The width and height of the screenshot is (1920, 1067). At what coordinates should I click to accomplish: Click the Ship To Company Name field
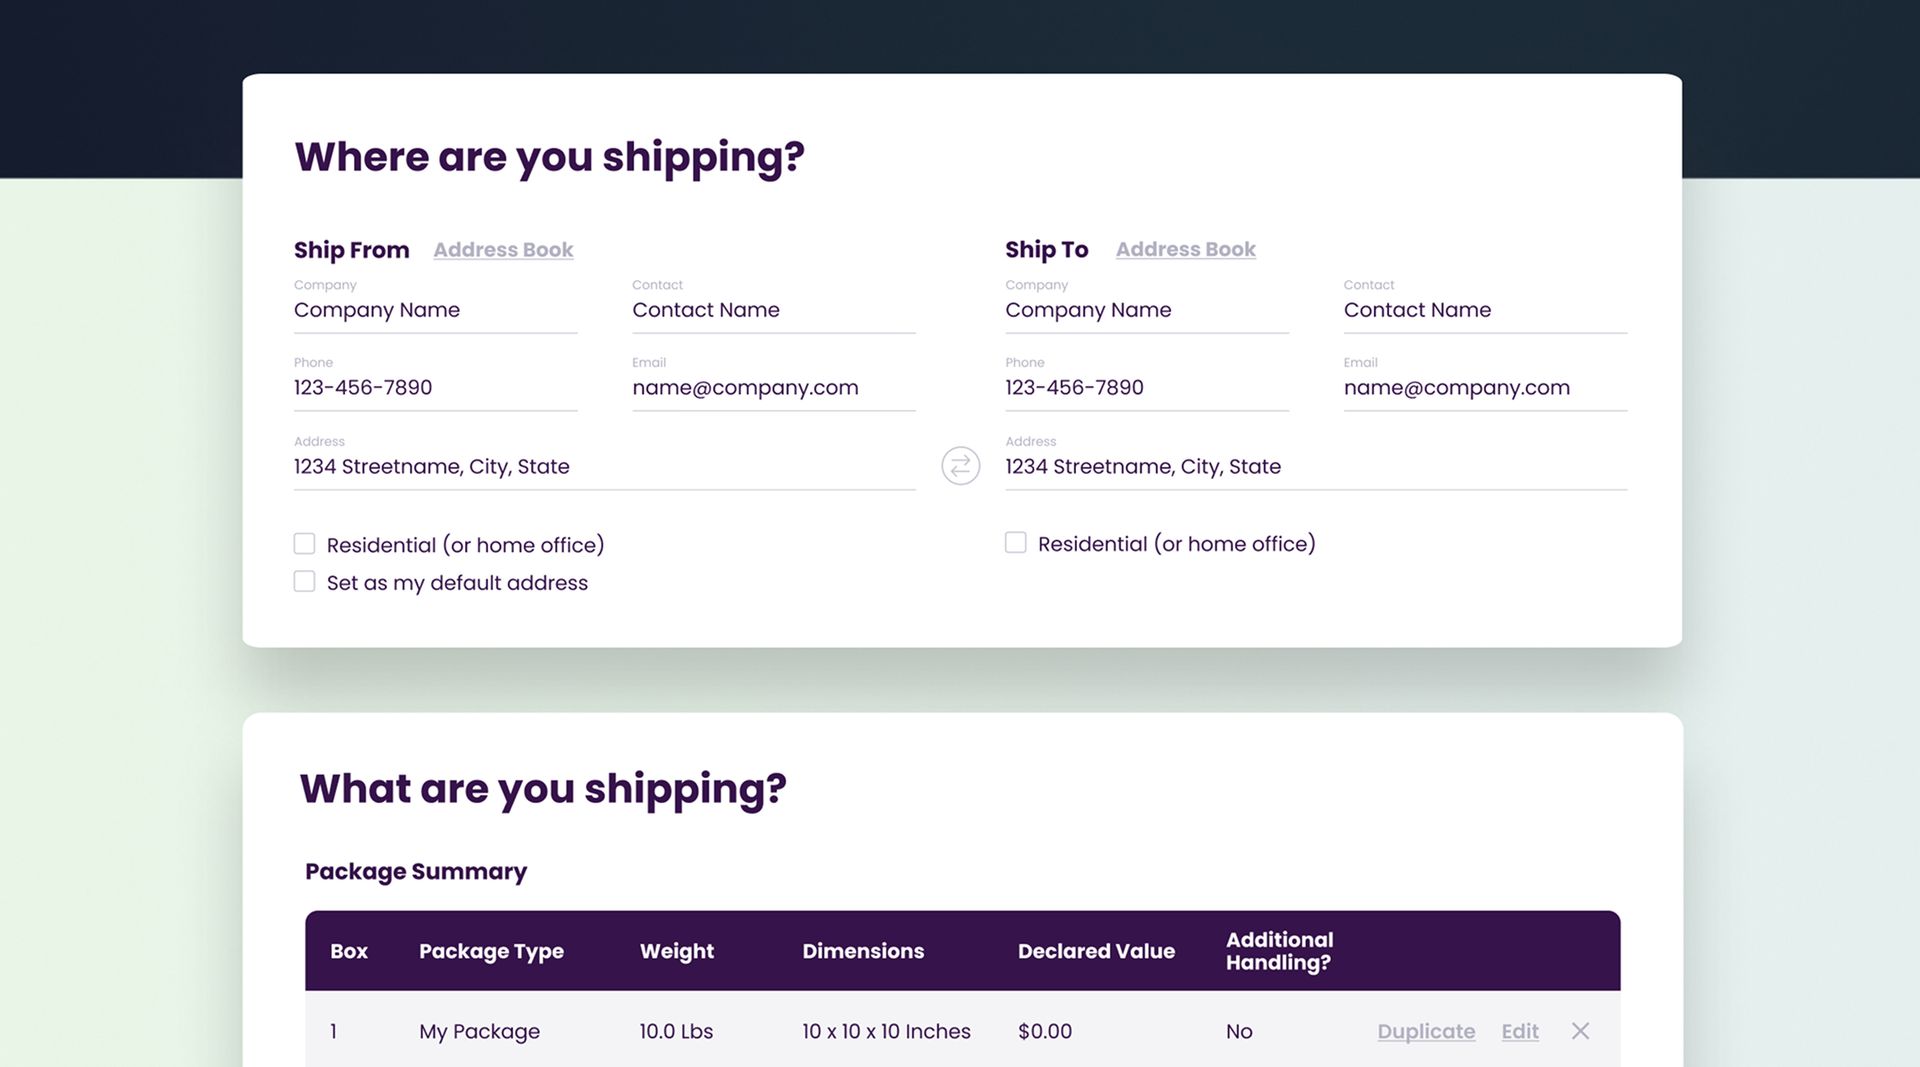[1146, 310]
